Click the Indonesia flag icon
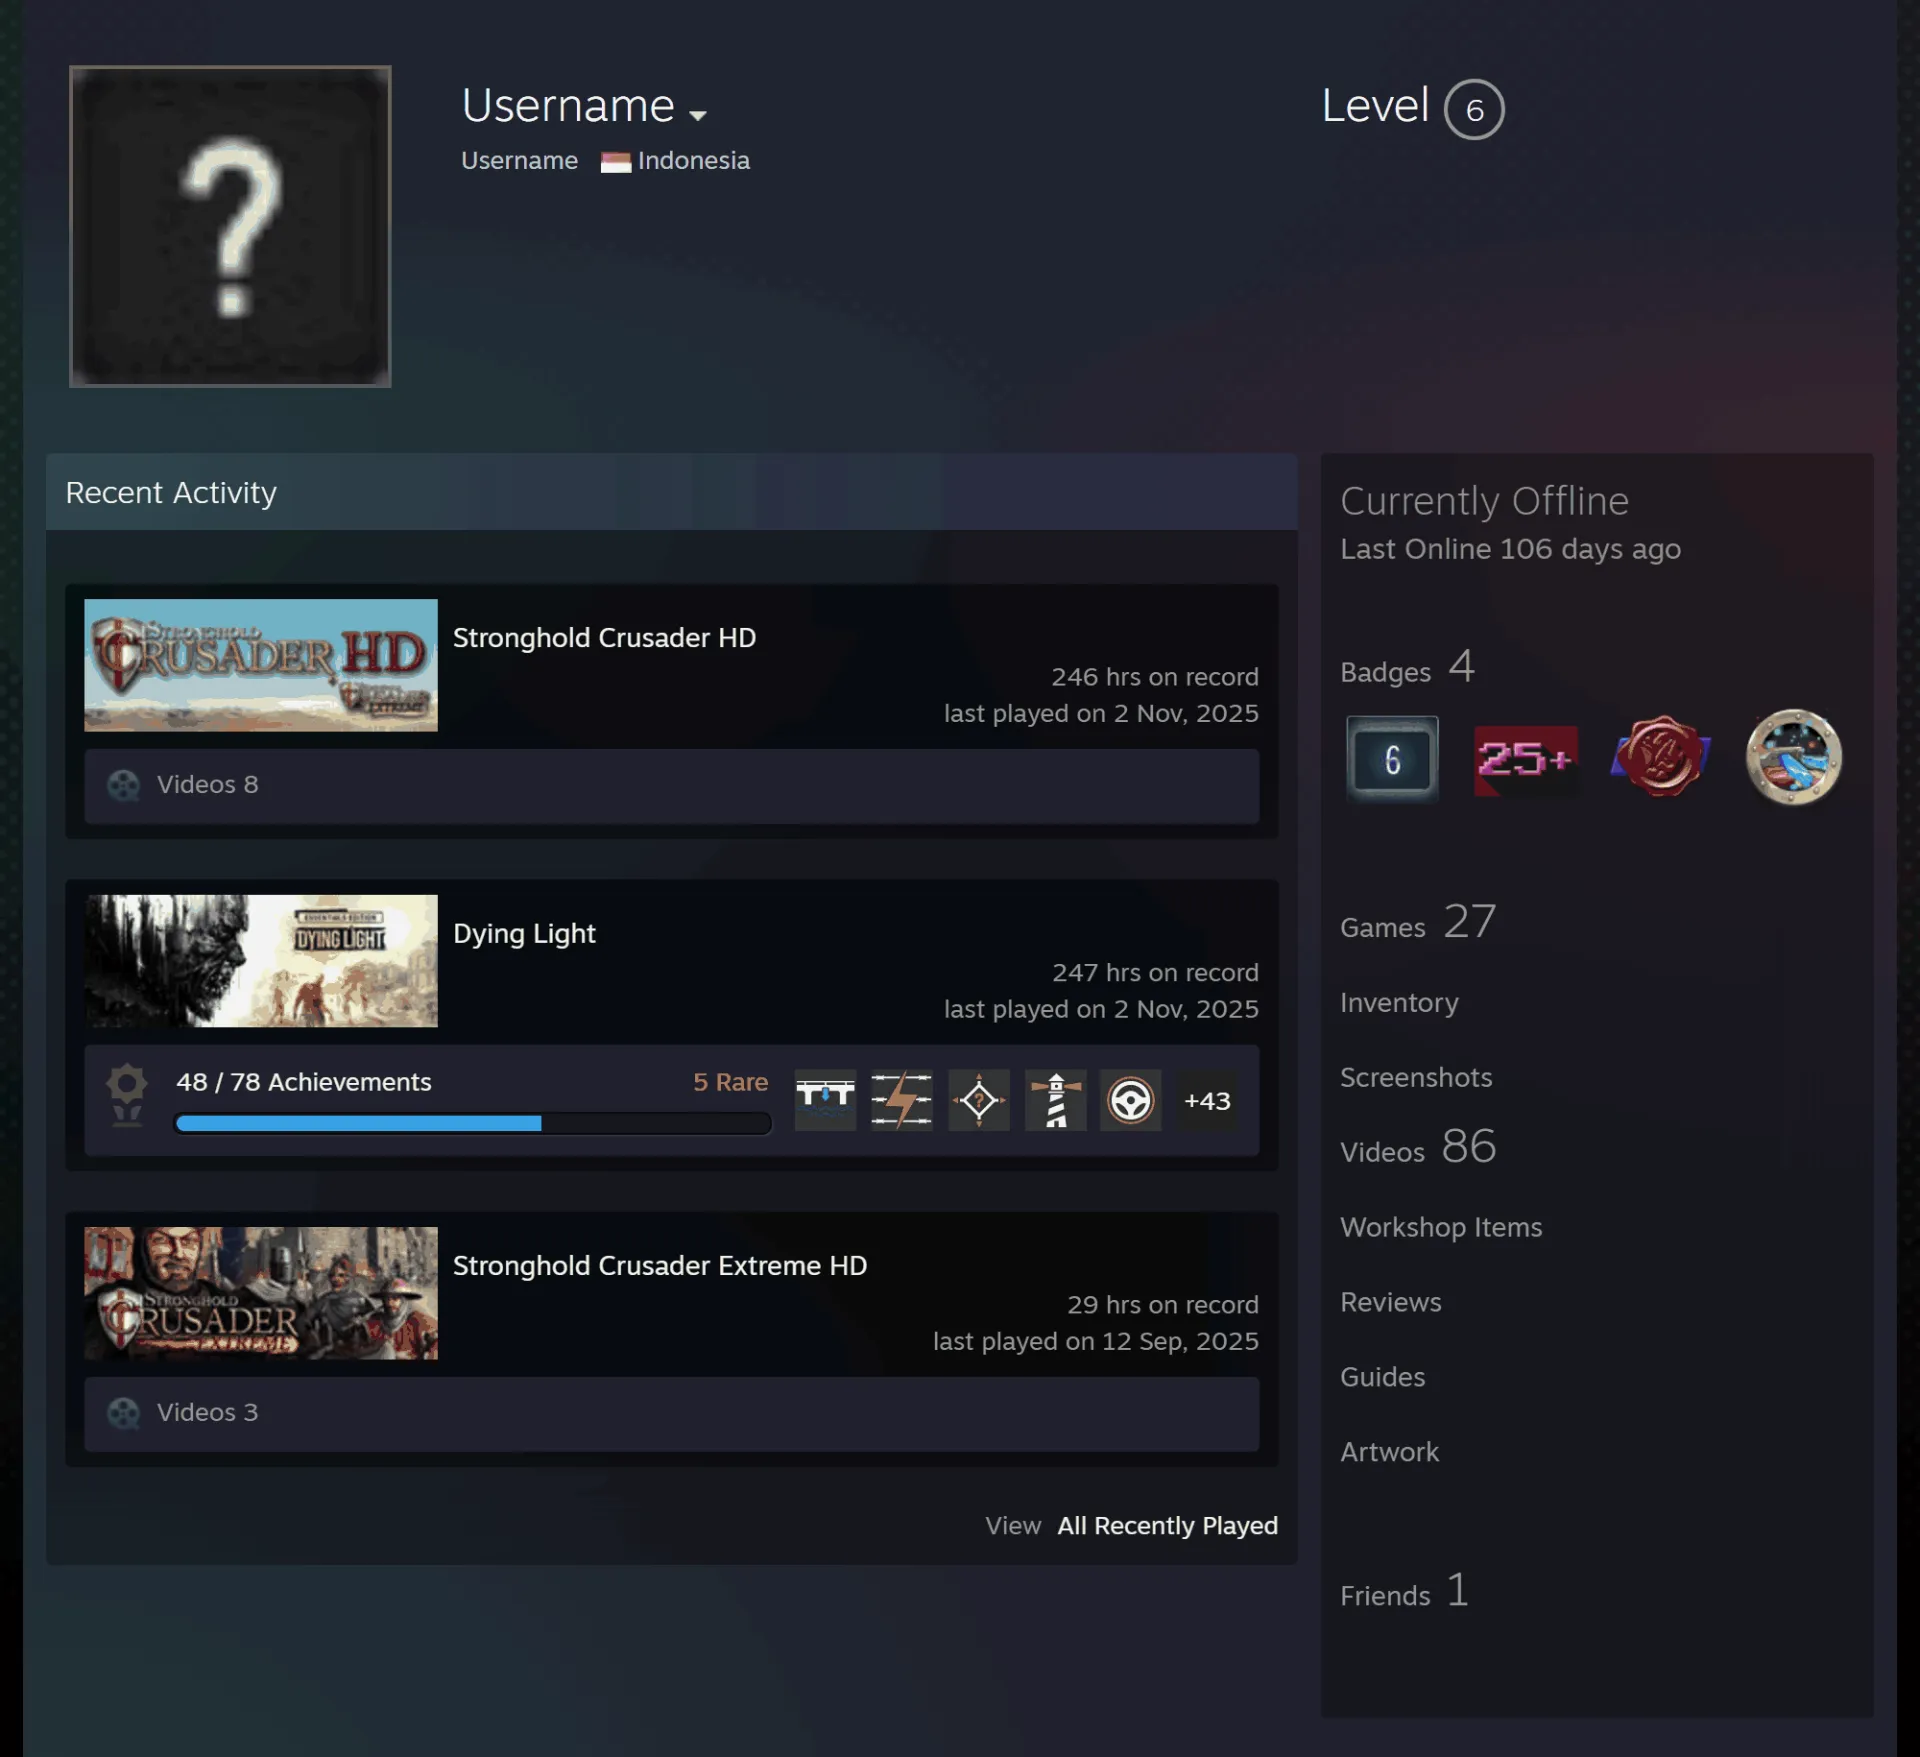Viewport: 1920px width, 1757px height. click(x=615, y=161)
